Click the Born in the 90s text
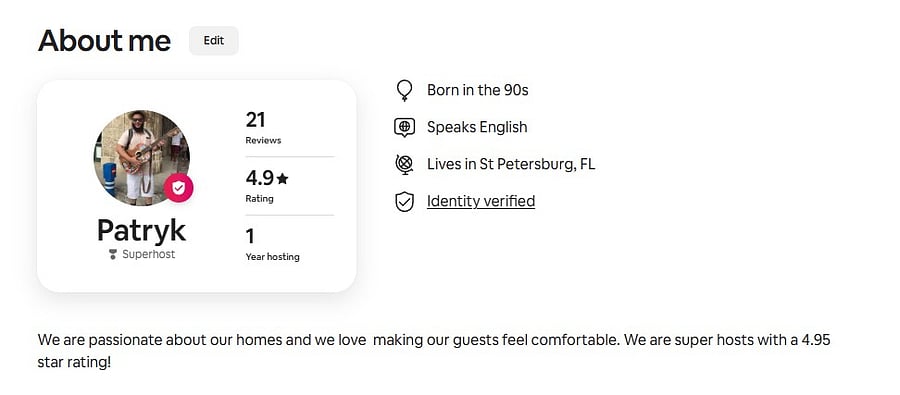The height and width of the screenshot is (395, 900). pos(478,90)
